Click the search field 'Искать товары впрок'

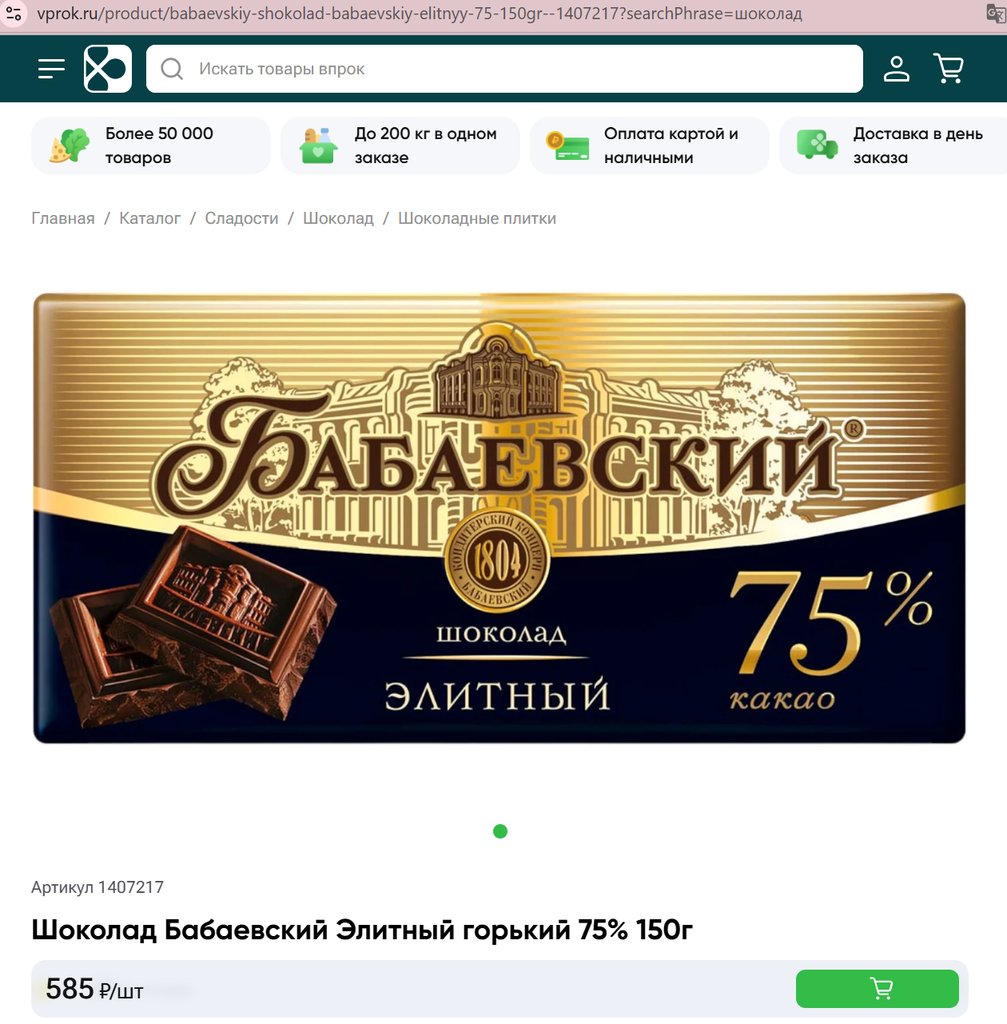coord(504,69)
